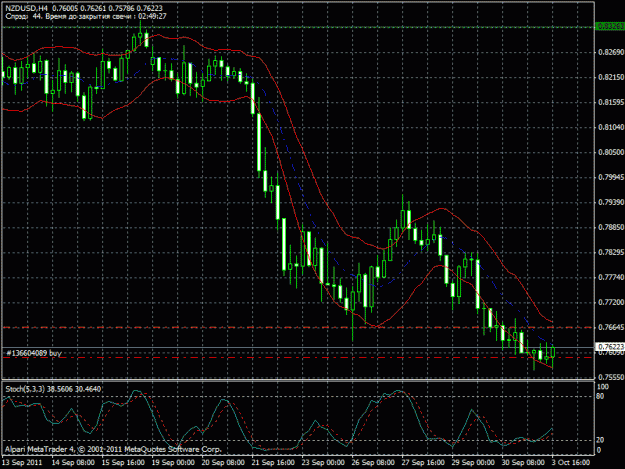Click the 26 Sep 08:00 time label
Screen dimensions: 625x469
pos(373,462)
